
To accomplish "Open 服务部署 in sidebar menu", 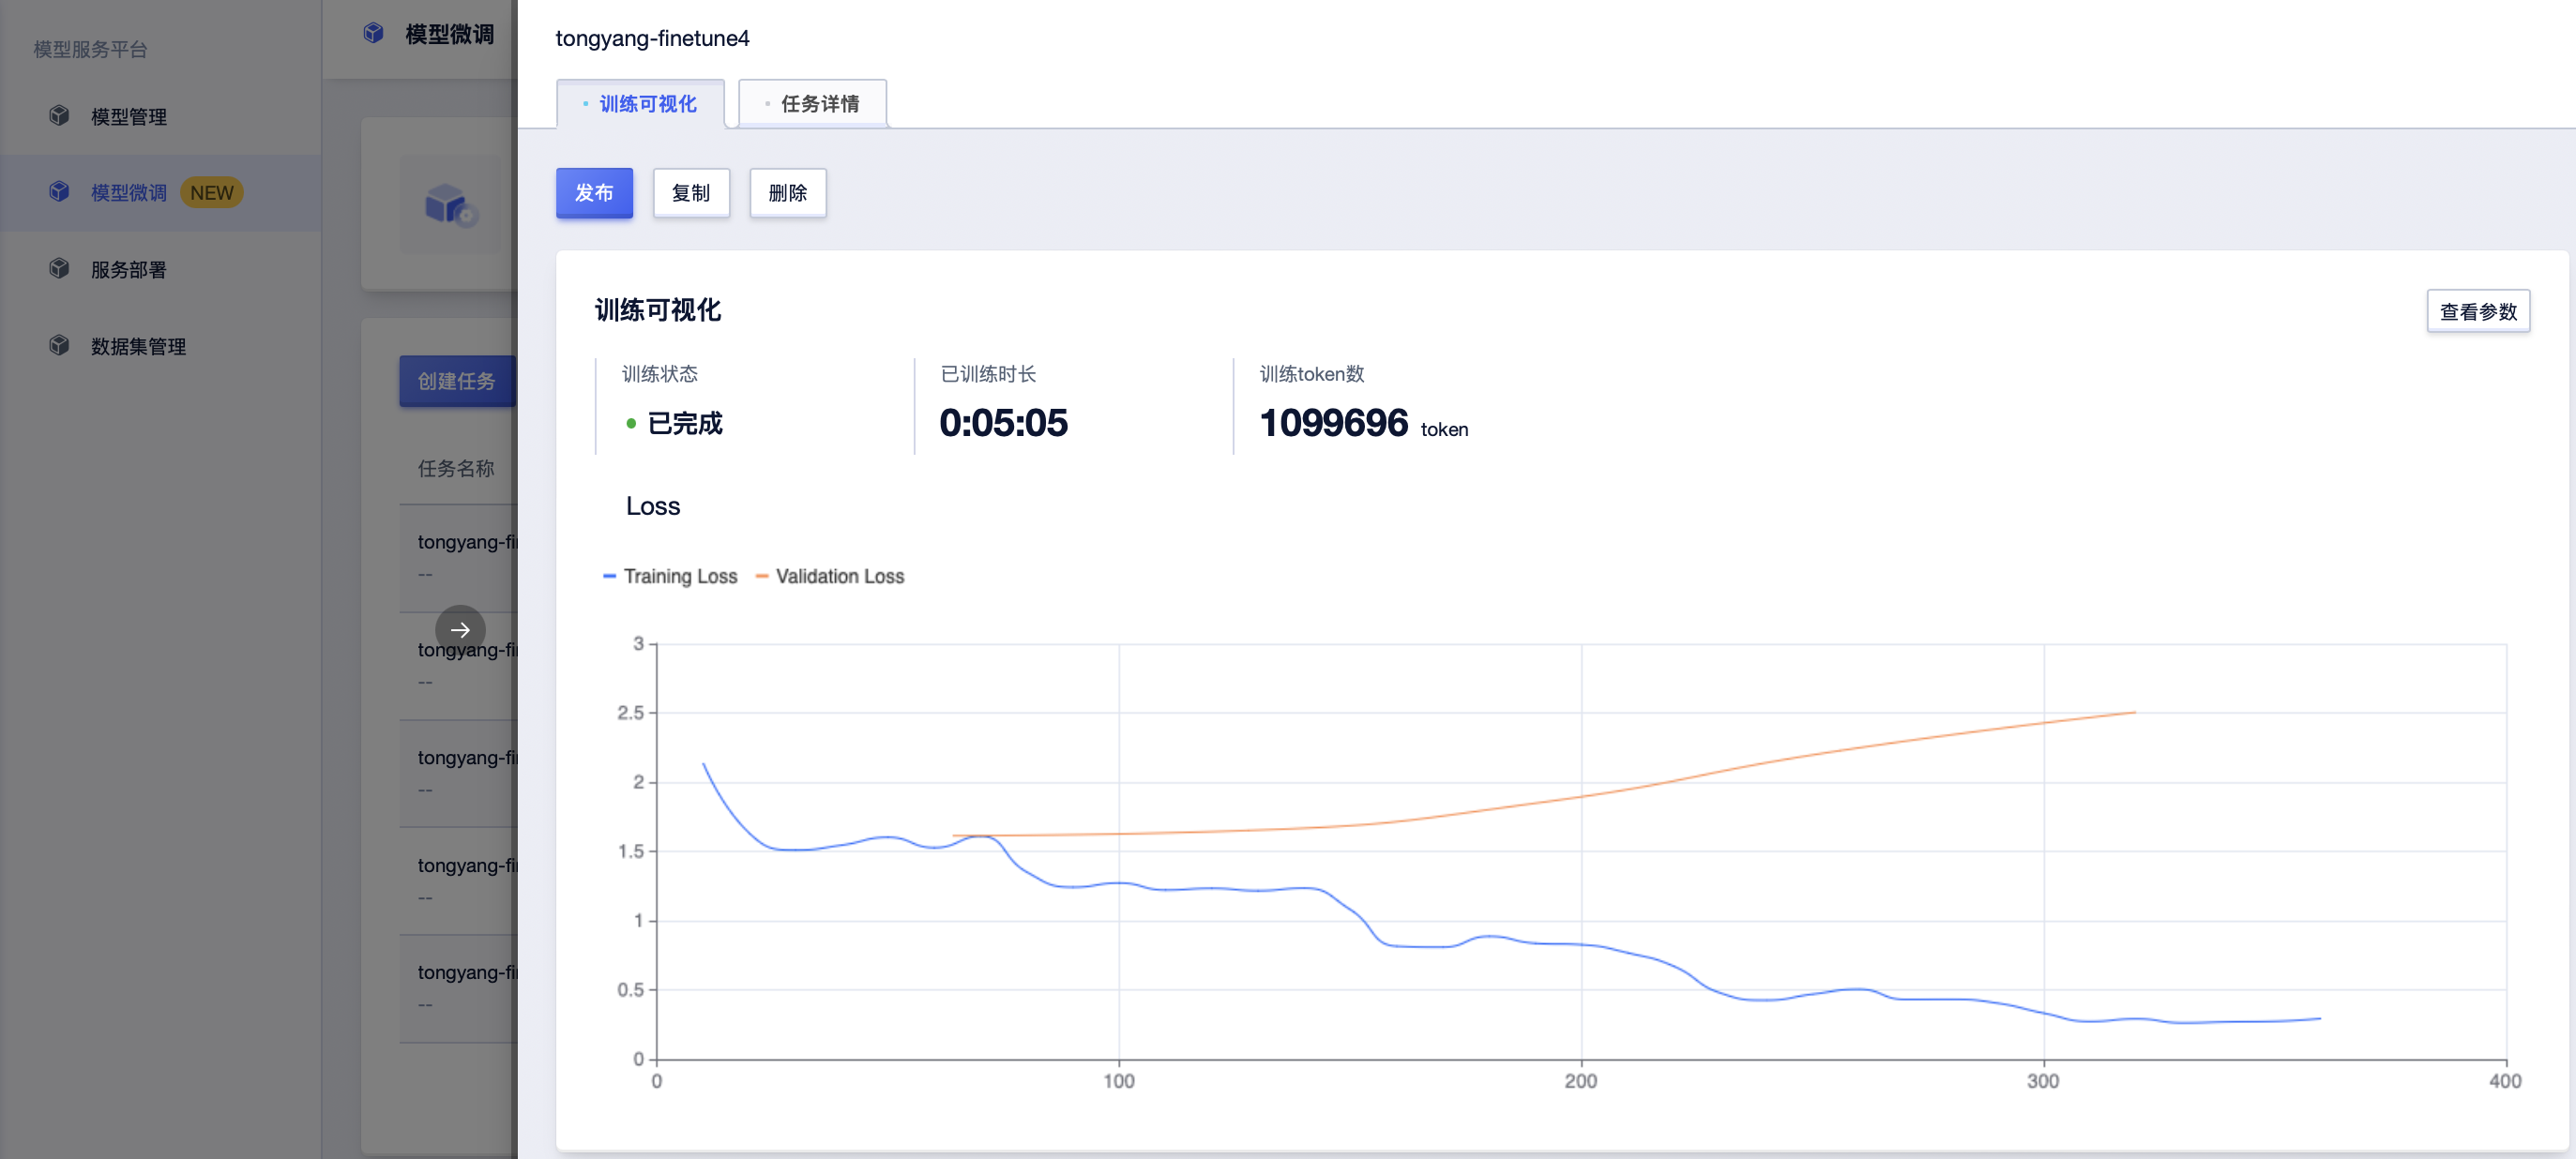I will pos(128,270).
